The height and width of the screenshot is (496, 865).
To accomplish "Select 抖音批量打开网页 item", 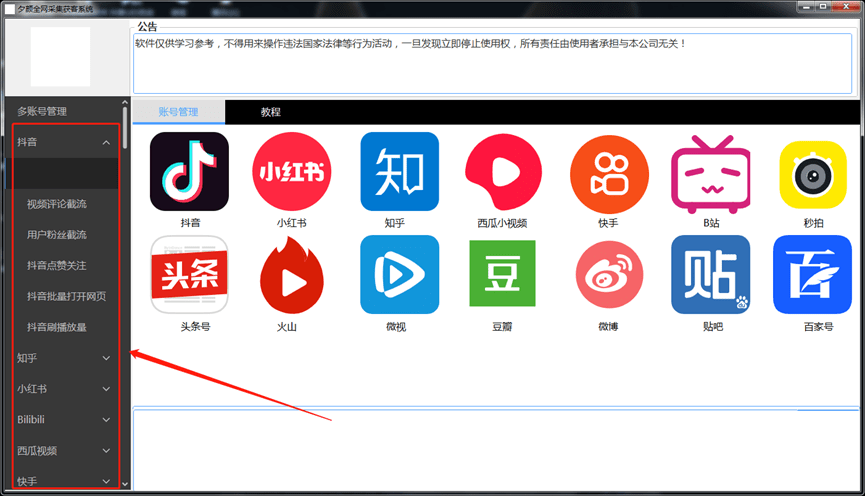I will coord(66,297).
